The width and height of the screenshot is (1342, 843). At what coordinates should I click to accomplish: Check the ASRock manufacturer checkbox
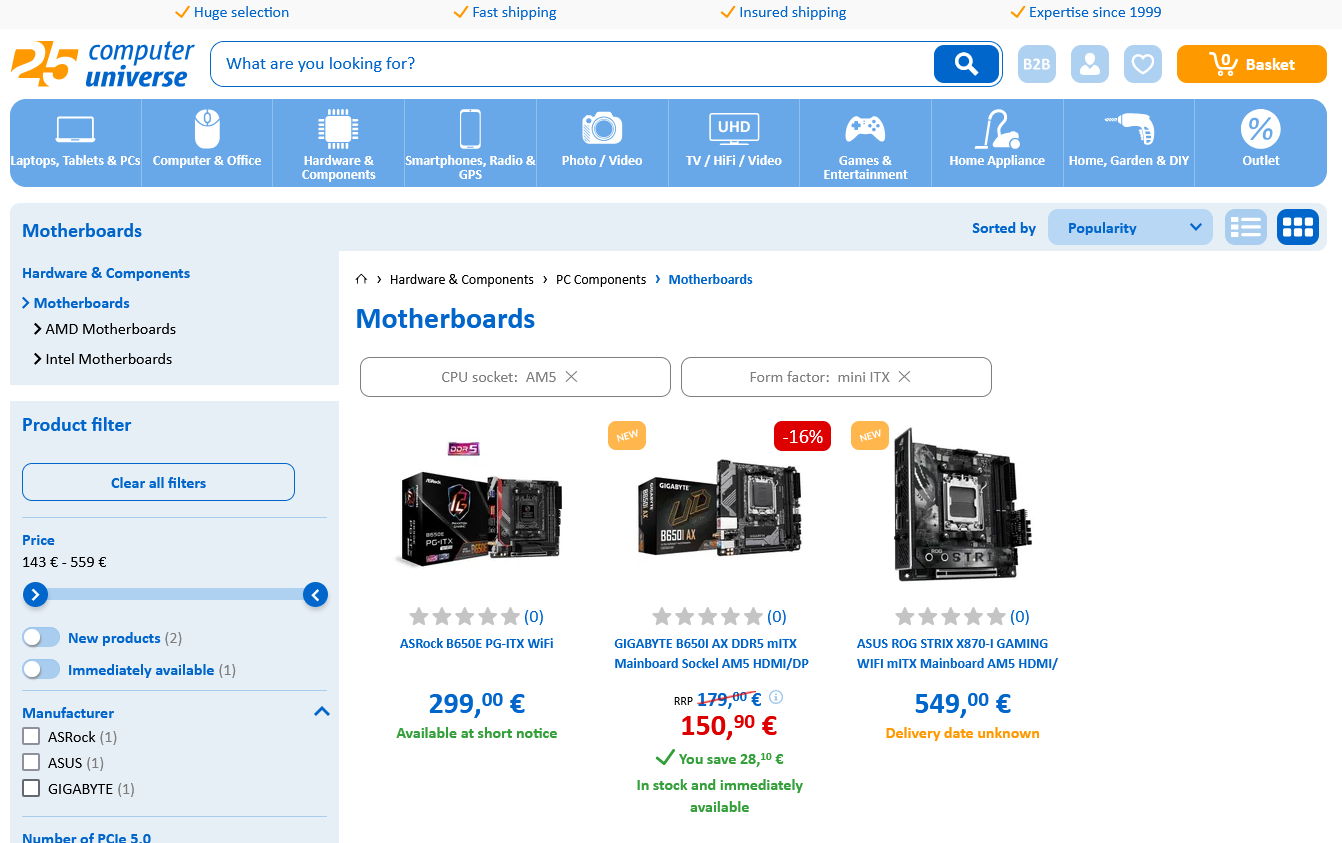[31, 737]
